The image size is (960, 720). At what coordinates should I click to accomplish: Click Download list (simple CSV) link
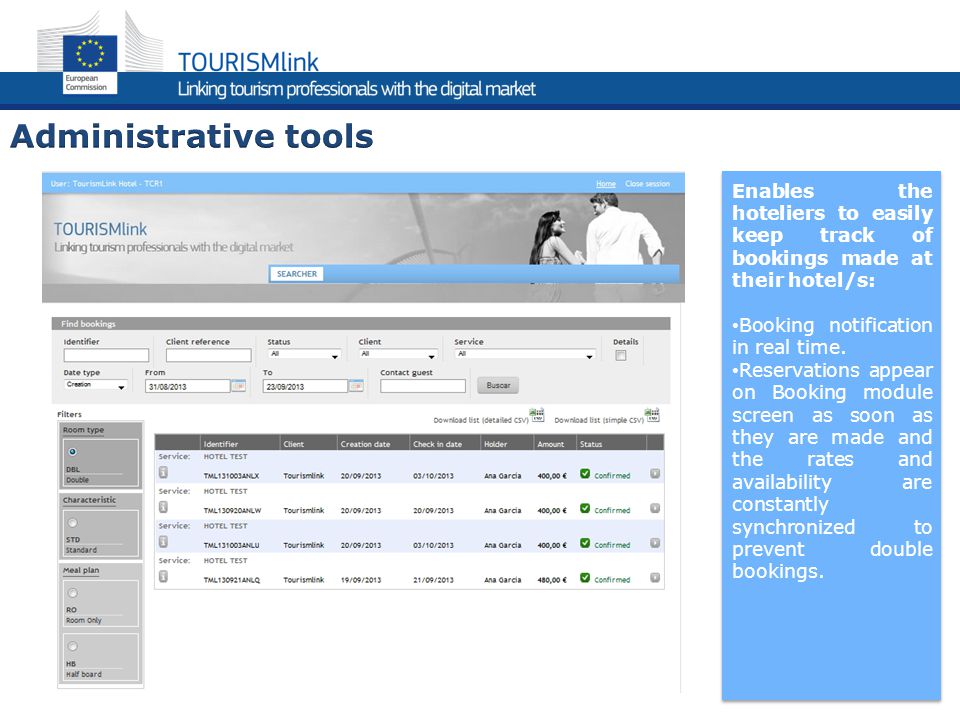tap(599, 420)
